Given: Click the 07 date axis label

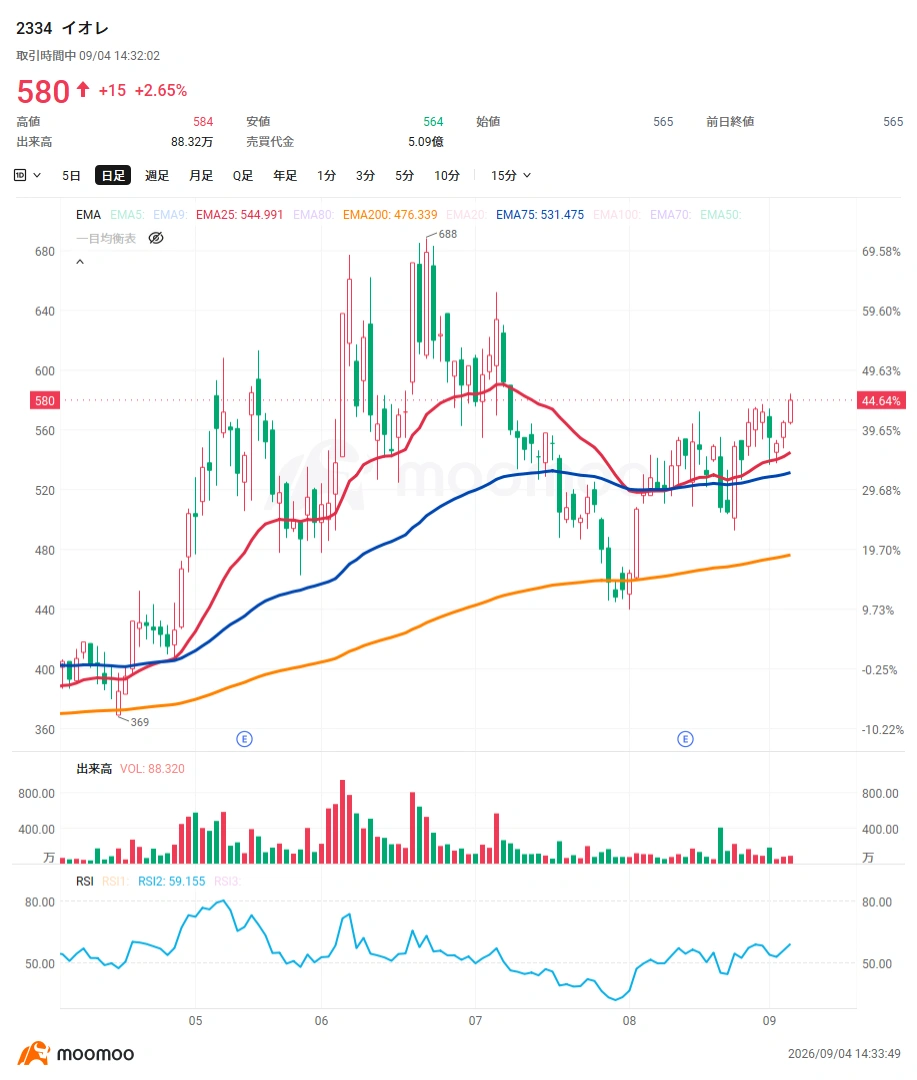Looking at the screenshot, I should [475, 1021].
